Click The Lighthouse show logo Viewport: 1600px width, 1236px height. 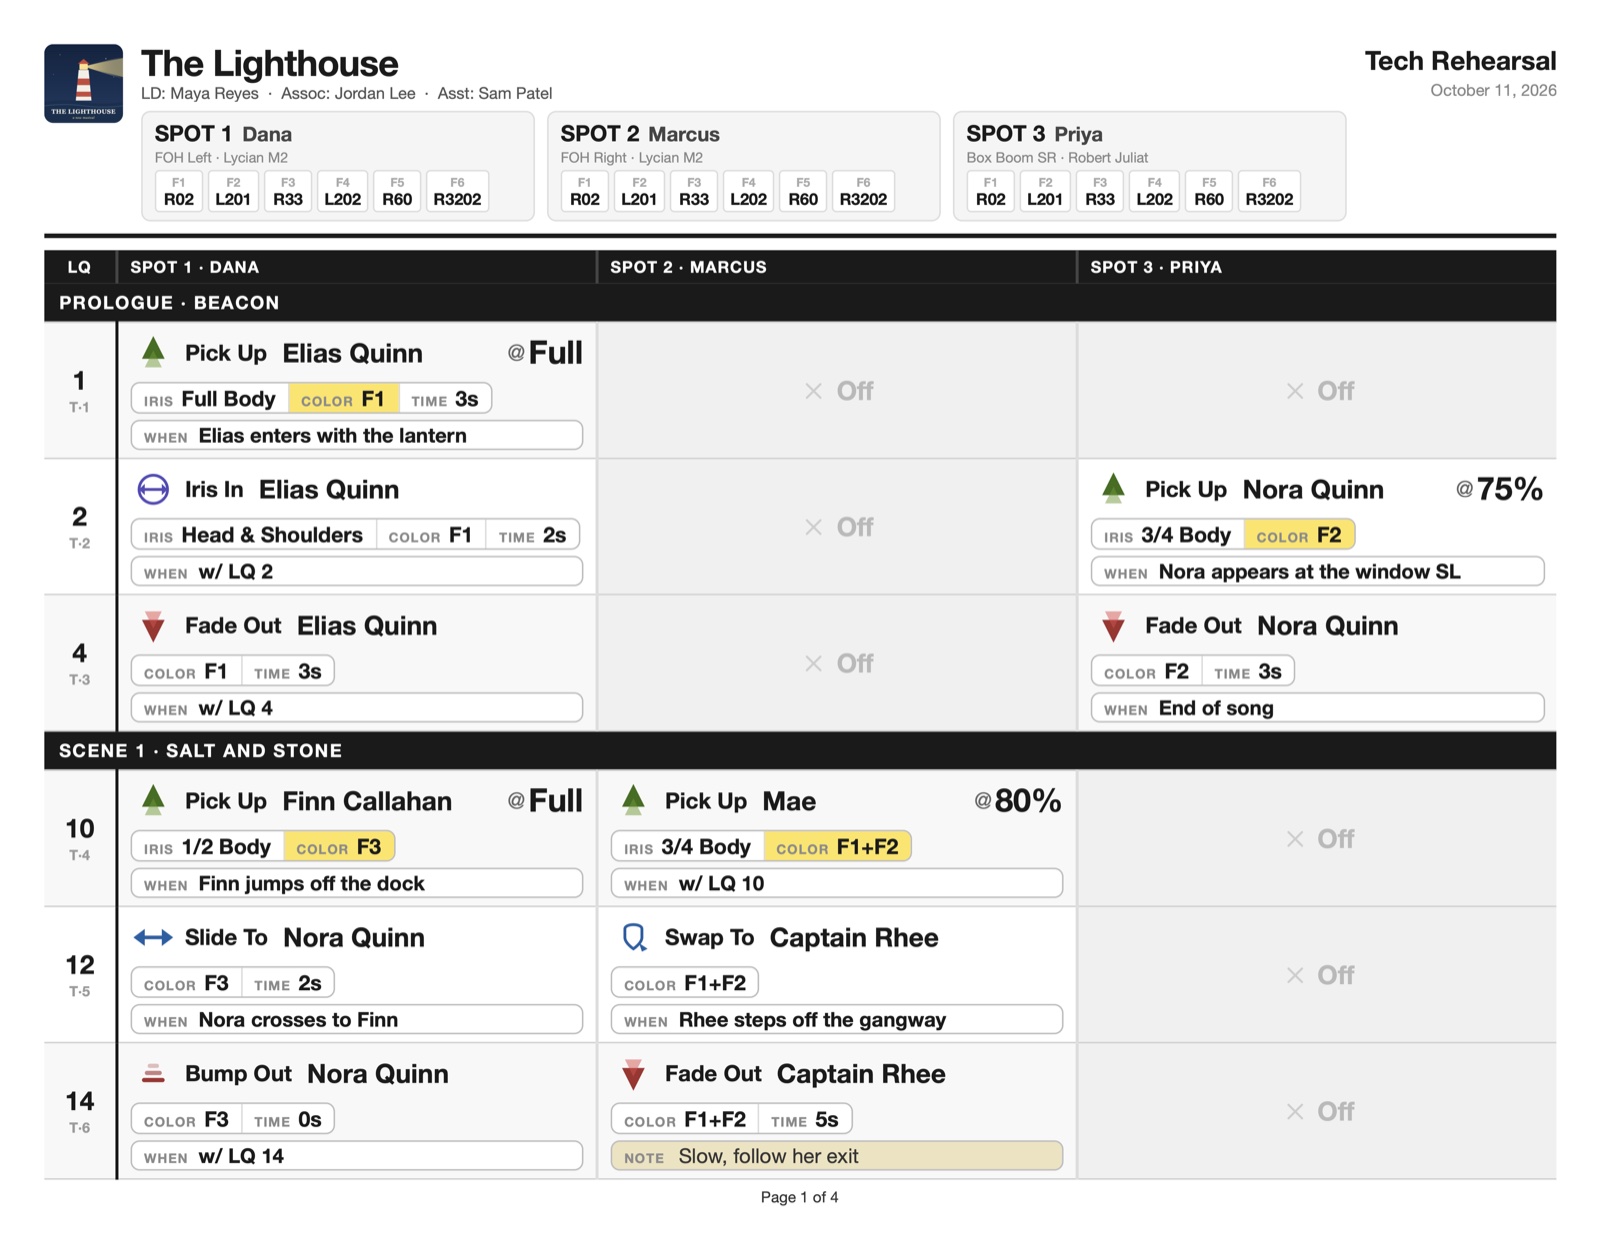pyautogui.click(x=83, y=83)
